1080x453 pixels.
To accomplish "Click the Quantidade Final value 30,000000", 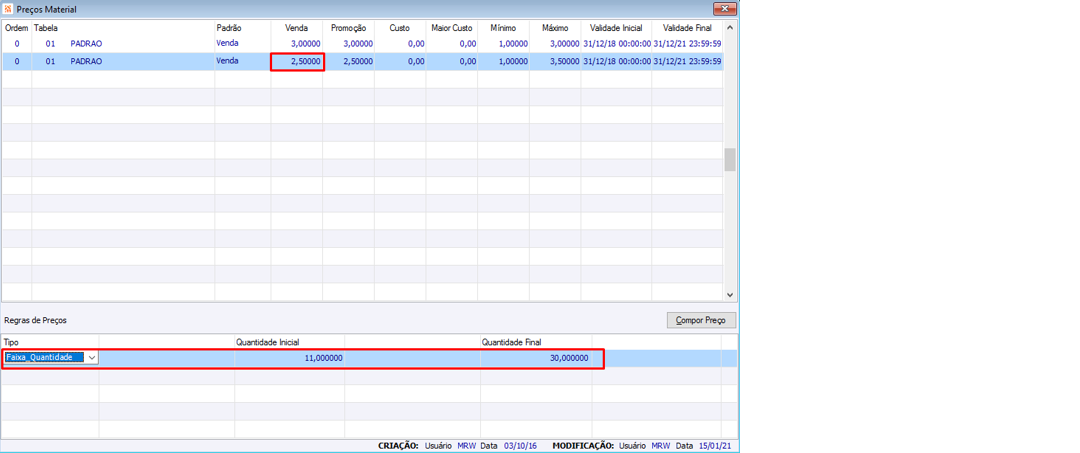I will click(536, 358).
